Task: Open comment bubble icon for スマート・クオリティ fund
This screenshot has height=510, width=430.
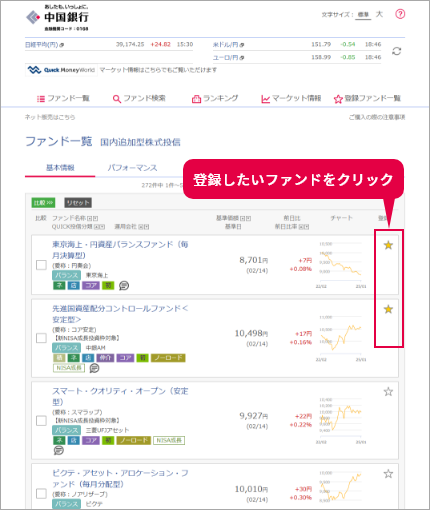Action: pos(58,450)
